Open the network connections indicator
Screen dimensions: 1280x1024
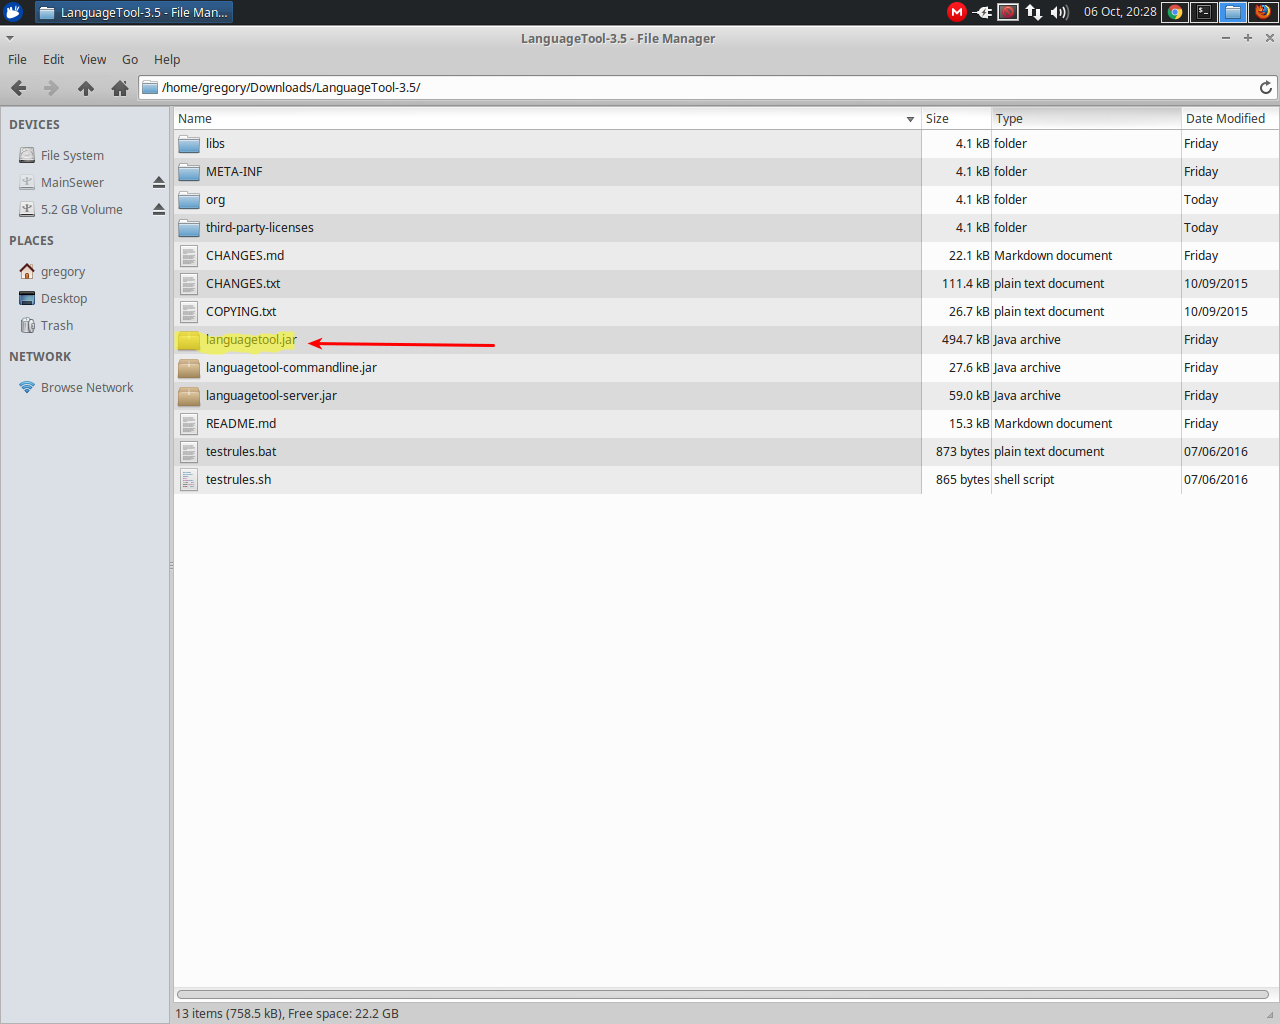click(x=1034, y=12)
